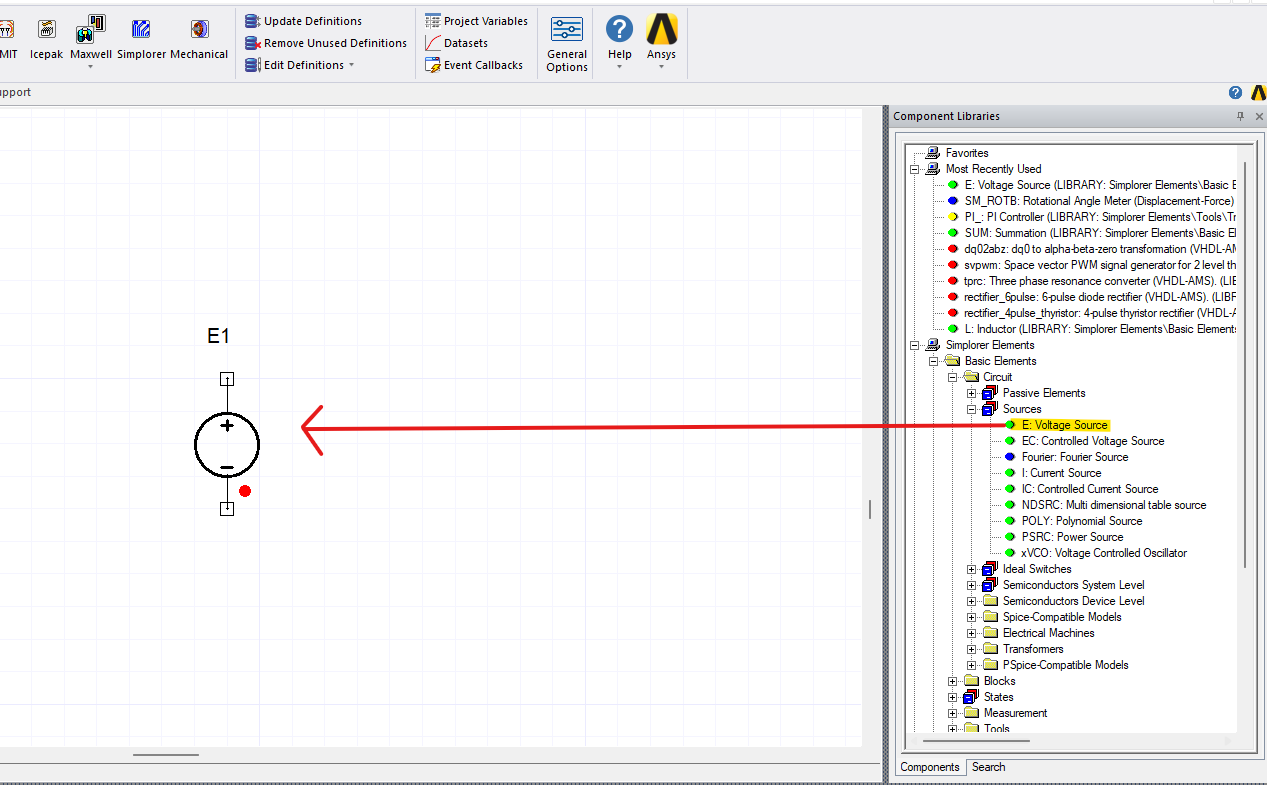Viewport: 1267px width, 785px height.
Task: Toggle auto-hide pin on Component Libraries panel
Action: point(1240,115)
